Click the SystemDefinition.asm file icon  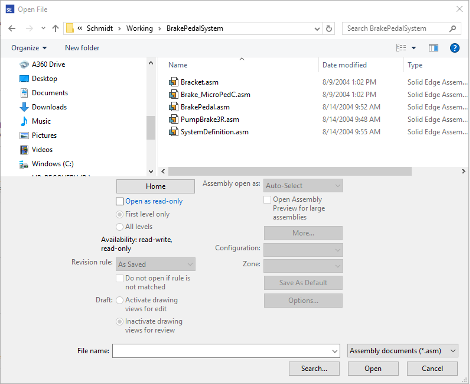point(173,132)
